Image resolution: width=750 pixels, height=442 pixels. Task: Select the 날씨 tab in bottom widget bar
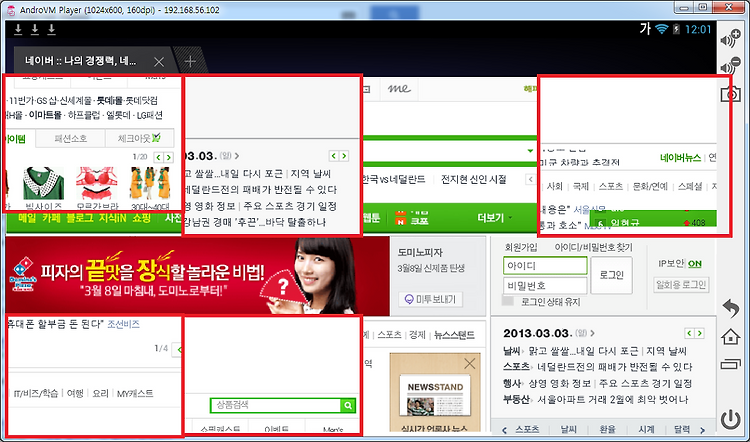tap(569, 430)
